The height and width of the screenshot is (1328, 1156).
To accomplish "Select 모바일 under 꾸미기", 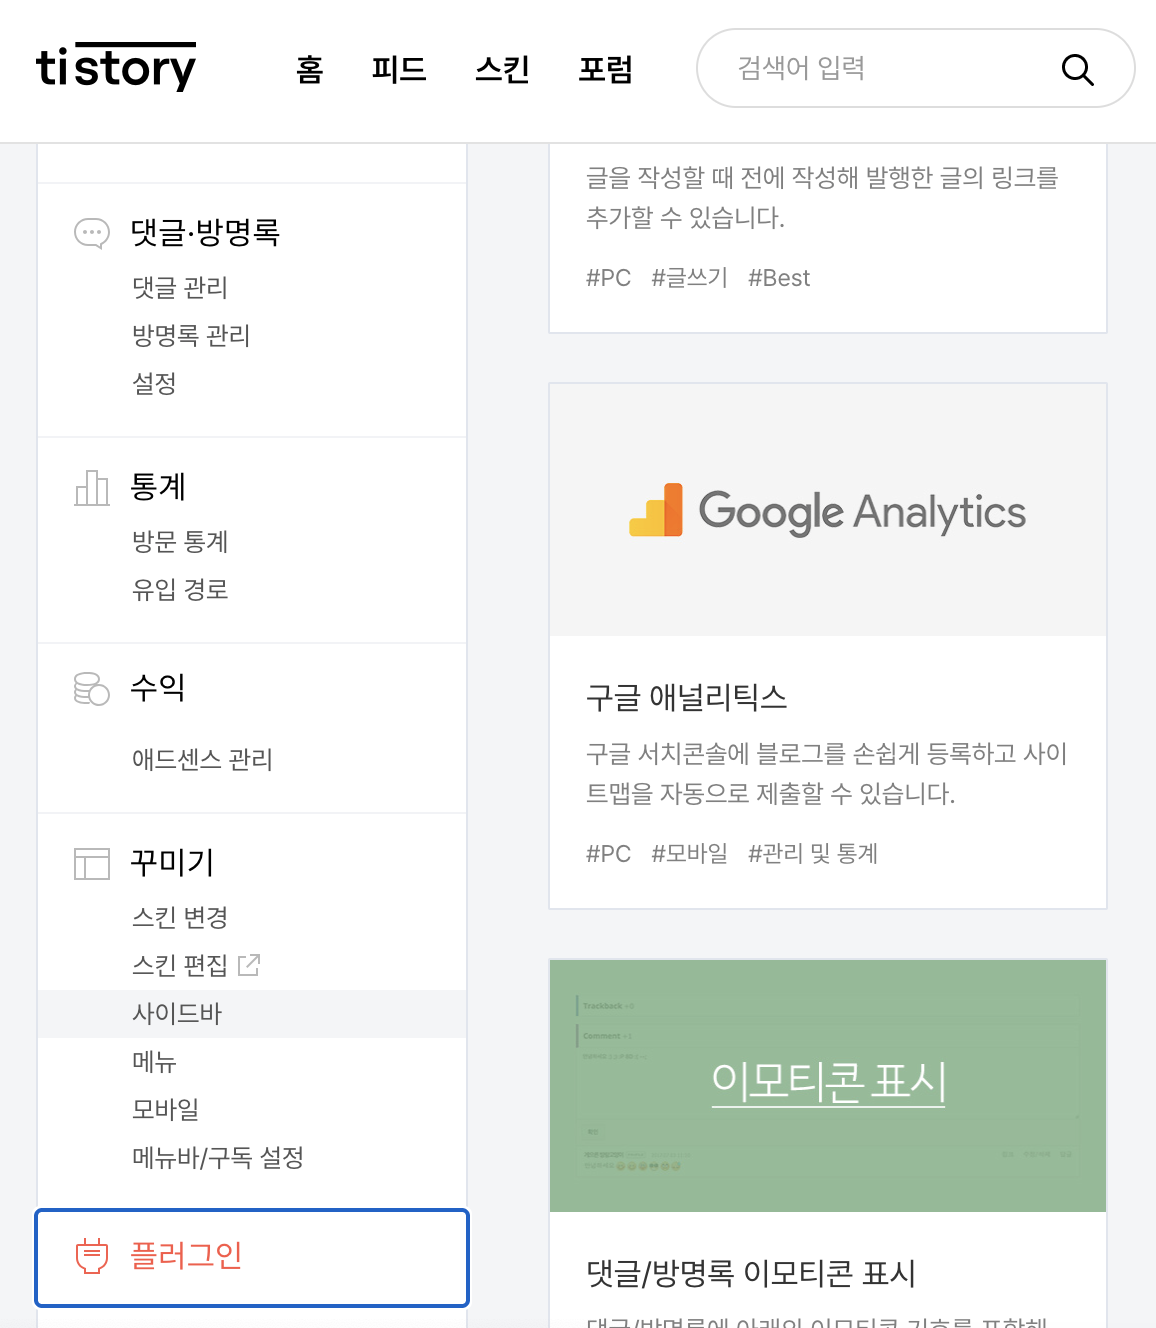I will [166, 1109].
